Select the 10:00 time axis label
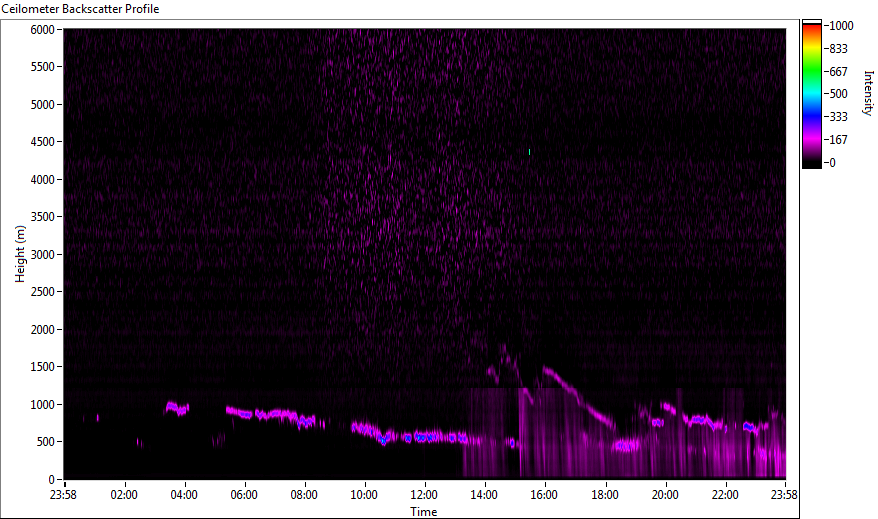The image size is (878, 519). pyautogui.click(x=364, y=495)
